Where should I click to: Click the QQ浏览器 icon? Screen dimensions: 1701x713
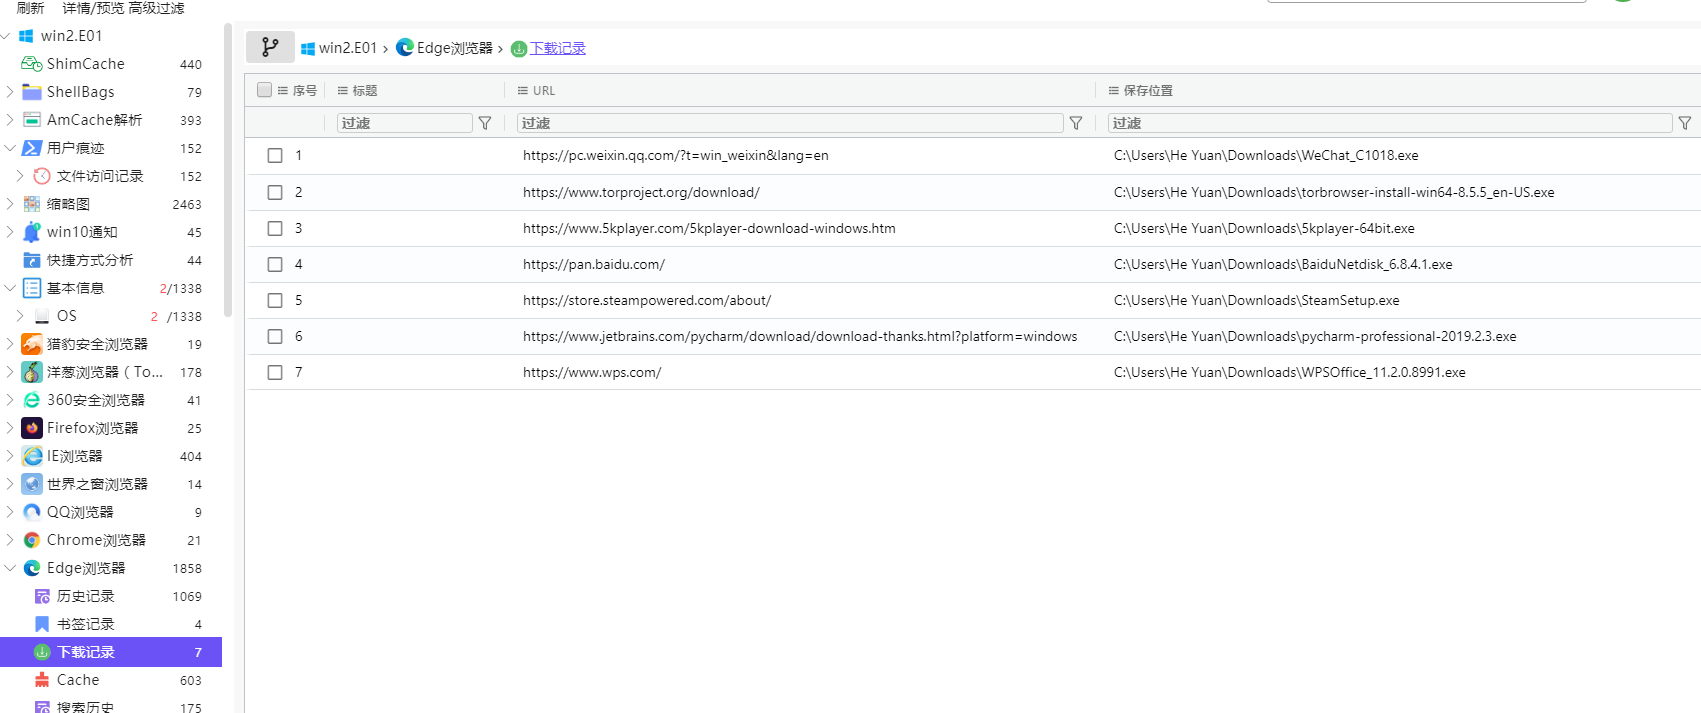click(32, 512)
